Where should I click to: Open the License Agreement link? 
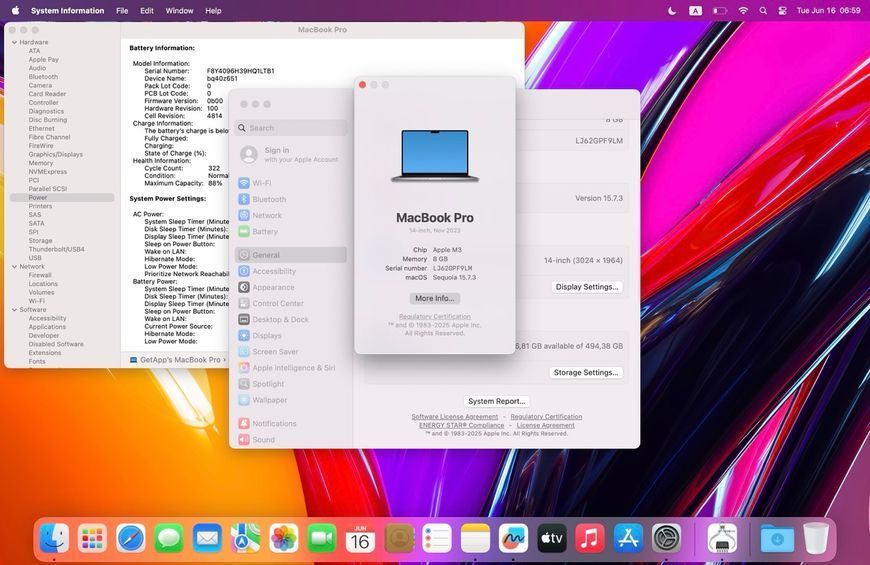pyautogui.click(x=545, y=425)
